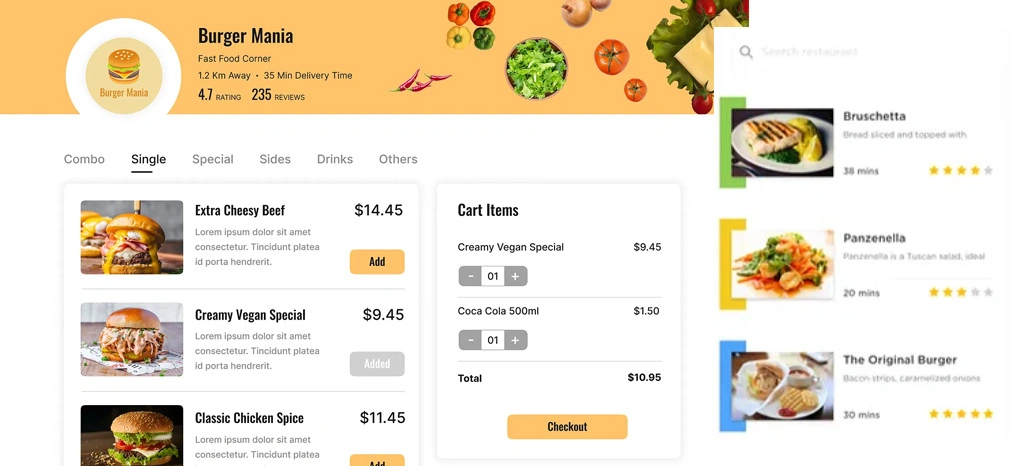Open The Original Burger listing image
Screen dimensions: 1026x466
[782, 387]
